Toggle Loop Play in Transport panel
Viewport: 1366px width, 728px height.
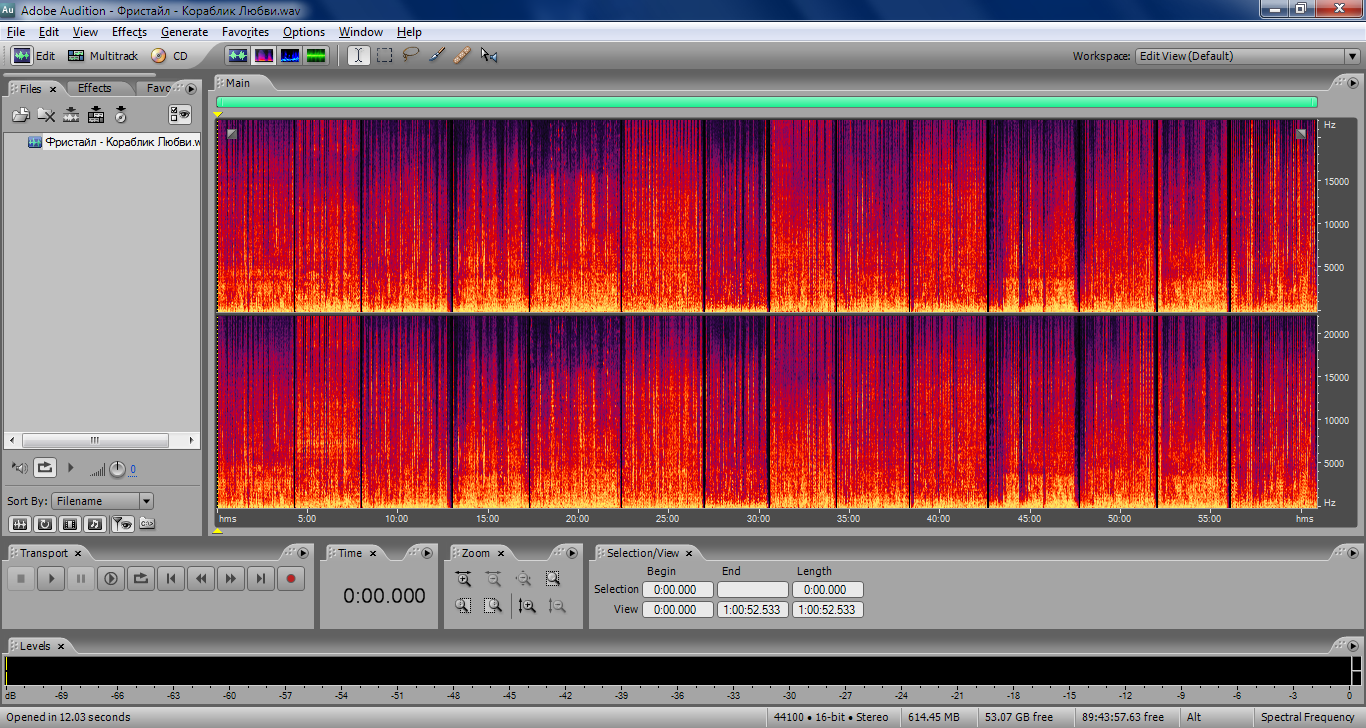click(141, 578)
